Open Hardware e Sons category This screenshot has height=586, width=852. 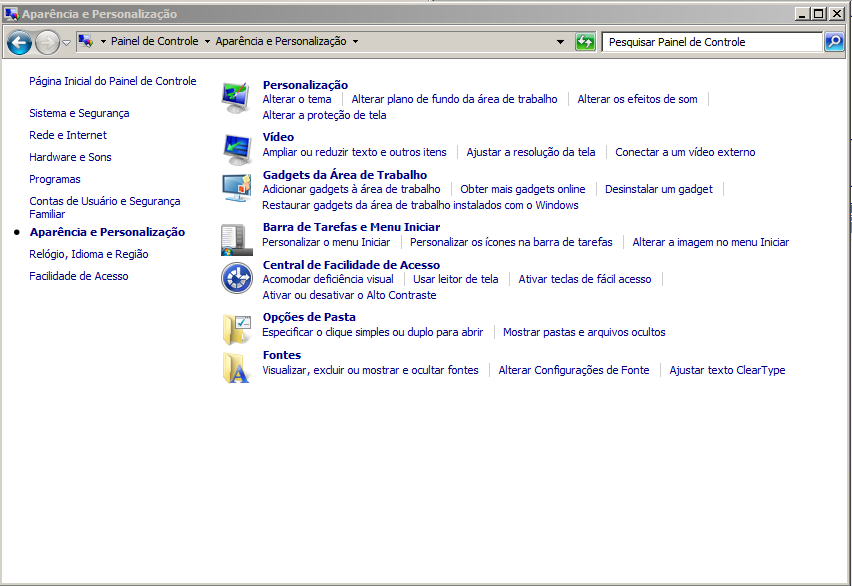click(70, 157)
